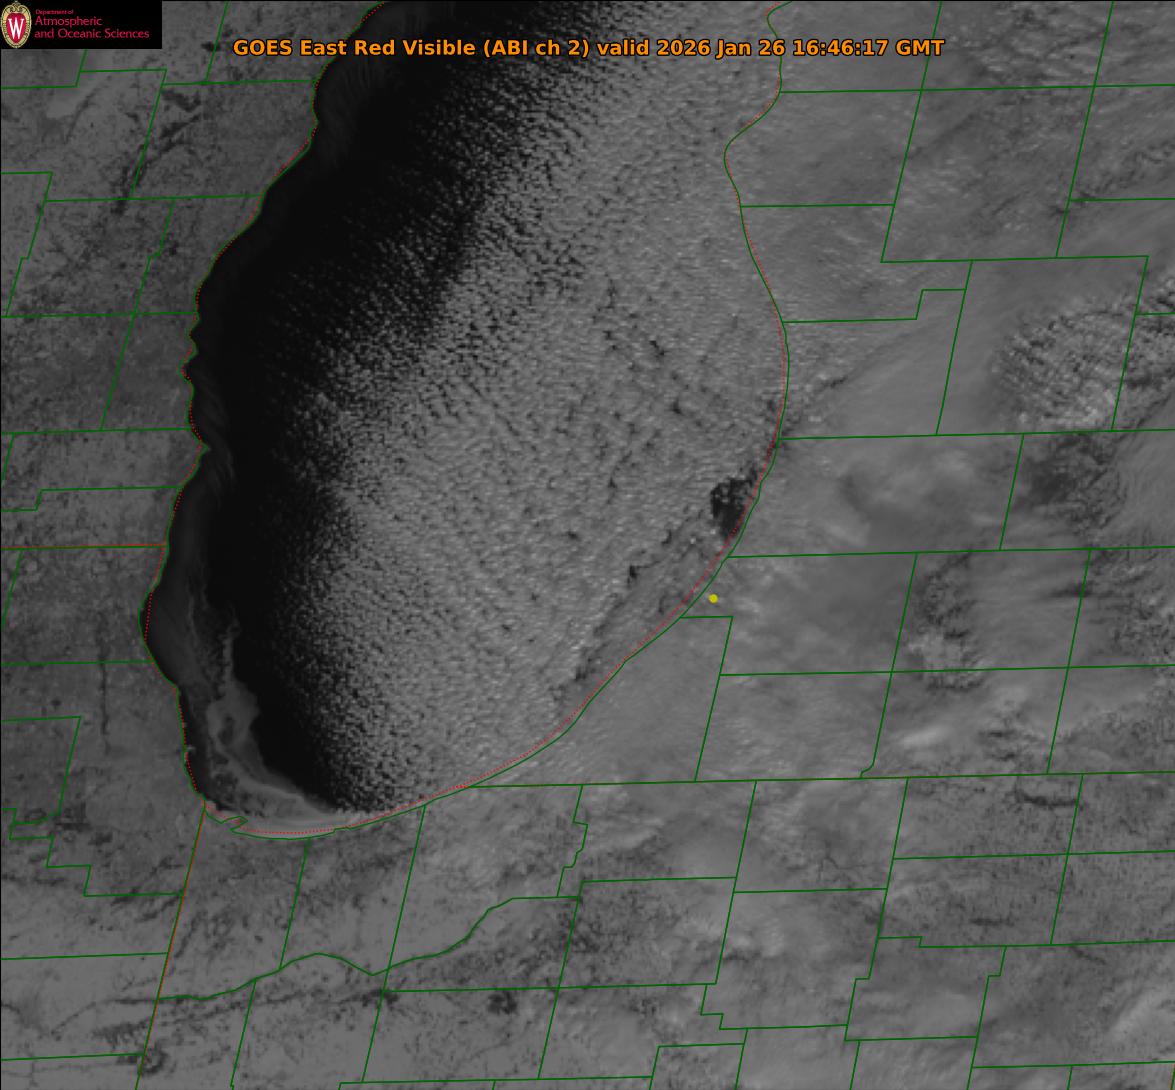The height and width of the screenshot is (1090, 1175).
Task: Click the yellow dot marker near the shoreline
Action: (x=713, y=598)
